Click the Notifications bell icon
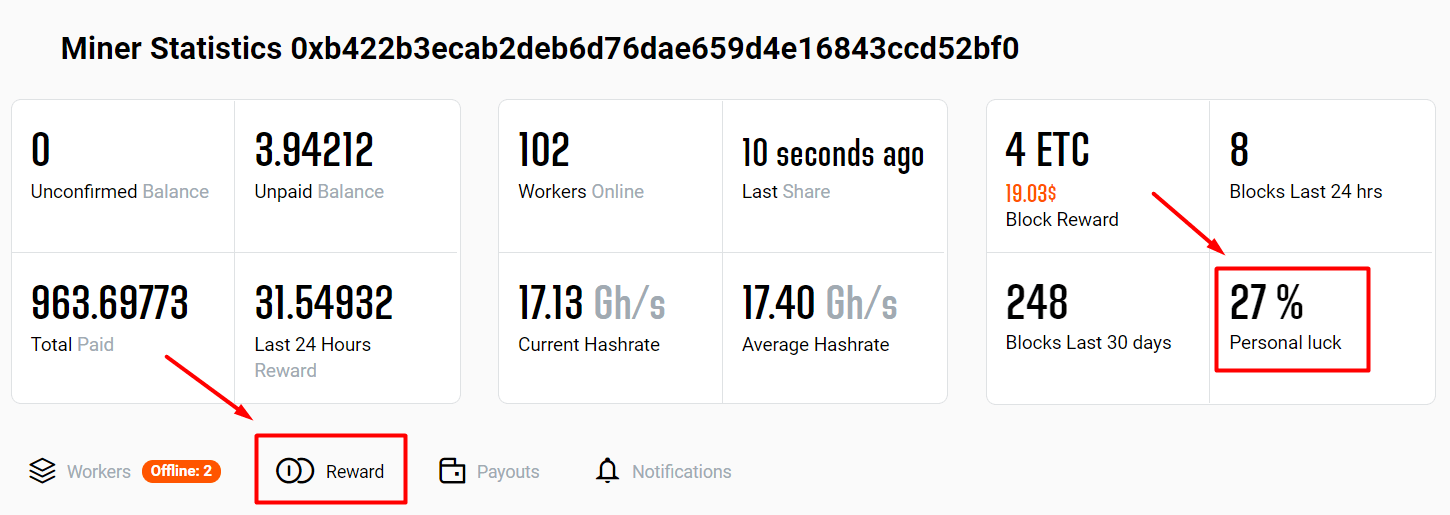The height and width of the screenshot is (515, 1450). pyautogui.click(x=607, y=471)
